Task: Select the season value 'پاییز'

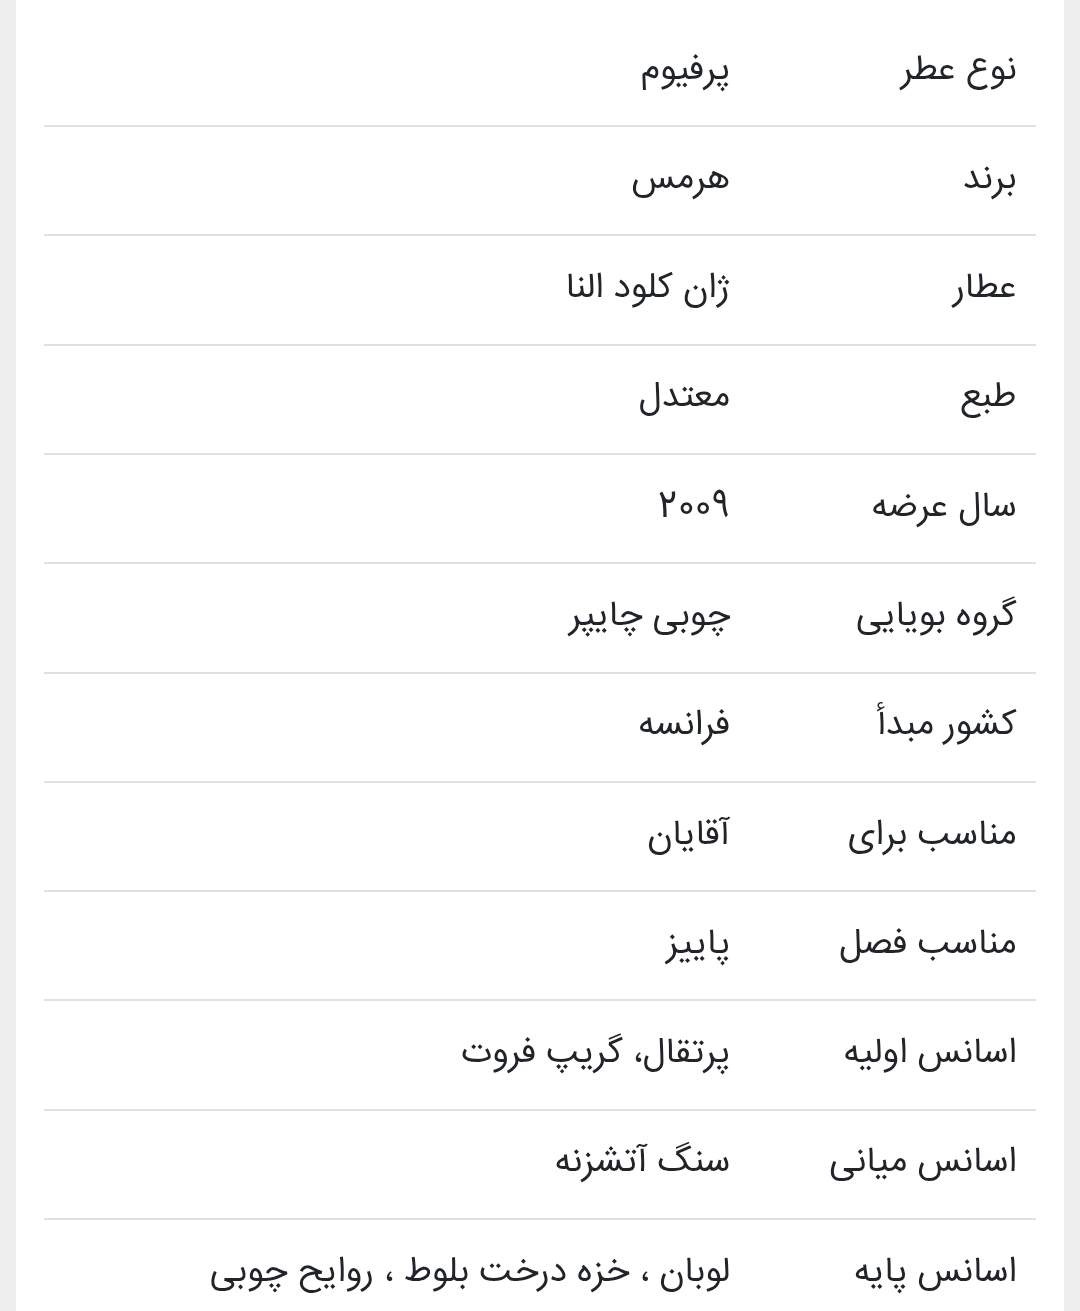Action: pos(698,943)
